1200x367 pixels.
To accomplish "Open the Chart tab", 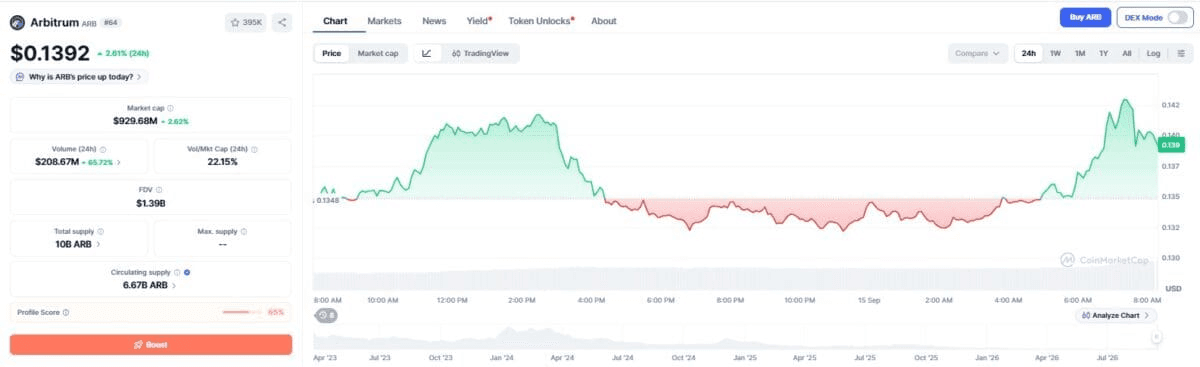I will [x=335, y=20].
